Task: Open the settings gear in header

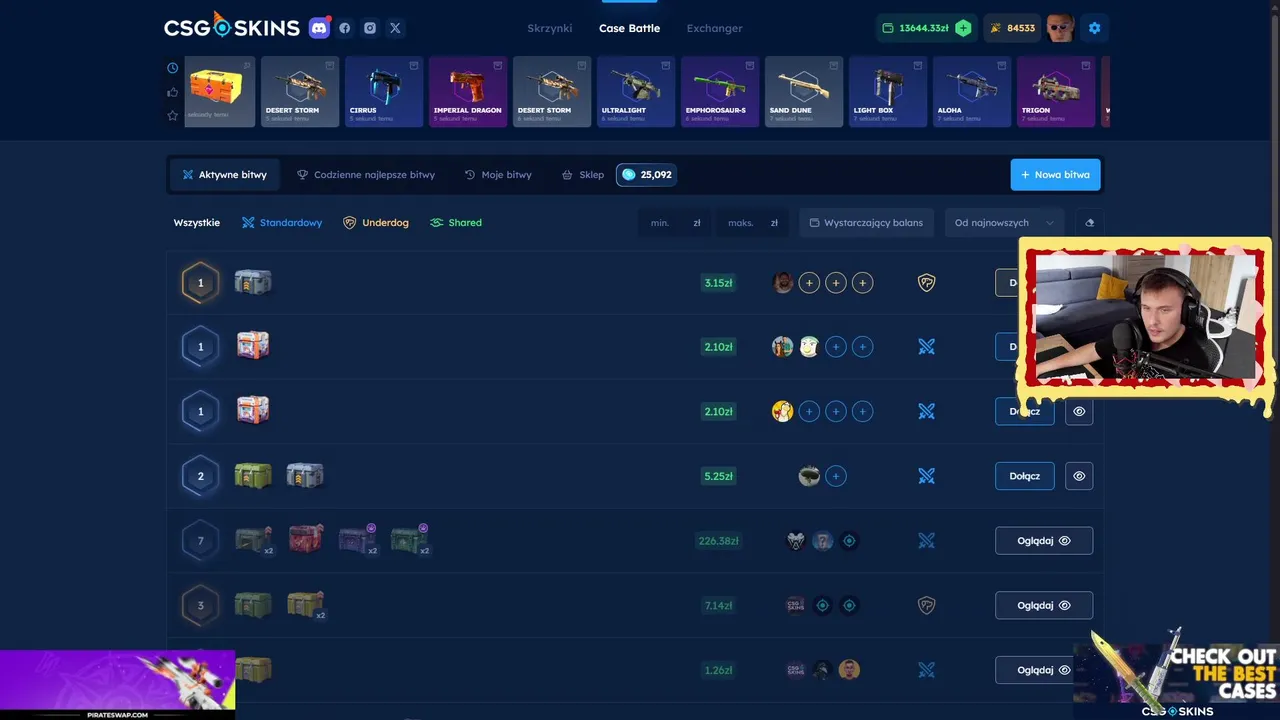Action: [x=1094, y=28]
